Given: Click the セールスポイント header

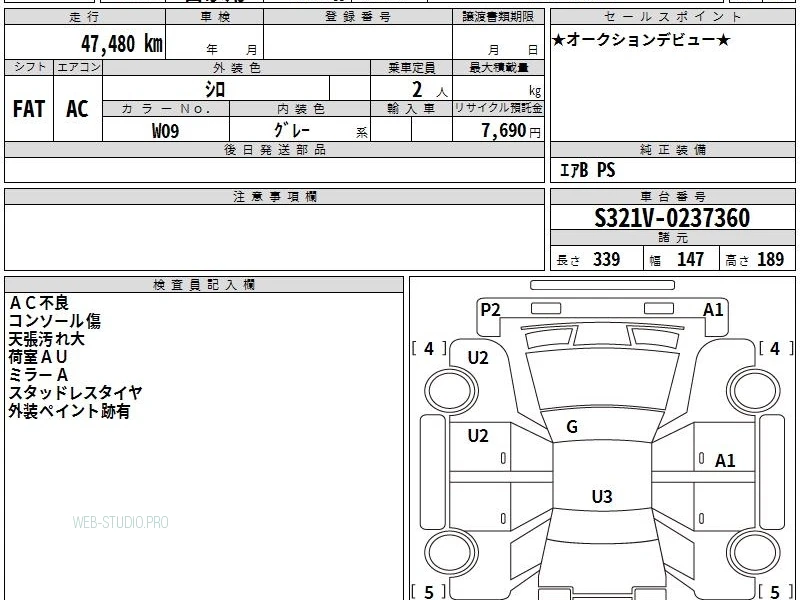Looking at the screenshot, I should [672, 16].
